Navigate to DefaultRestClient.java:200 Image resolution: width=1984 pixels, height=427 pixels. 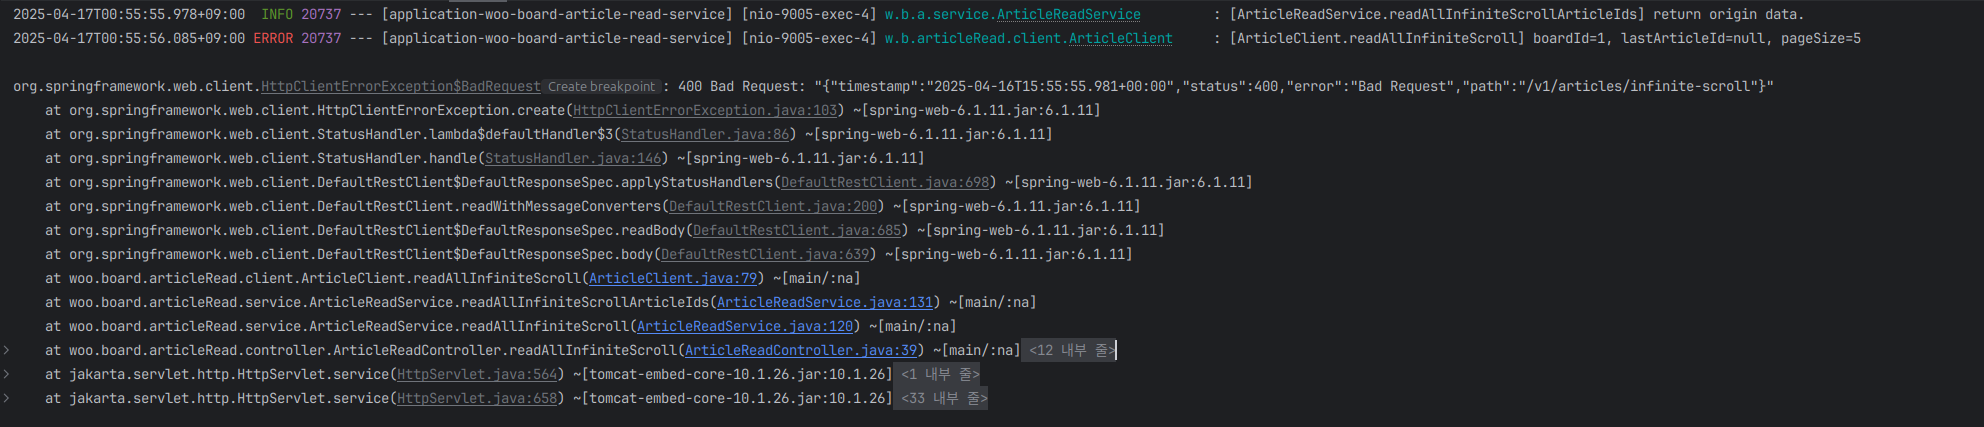[773, 207]
